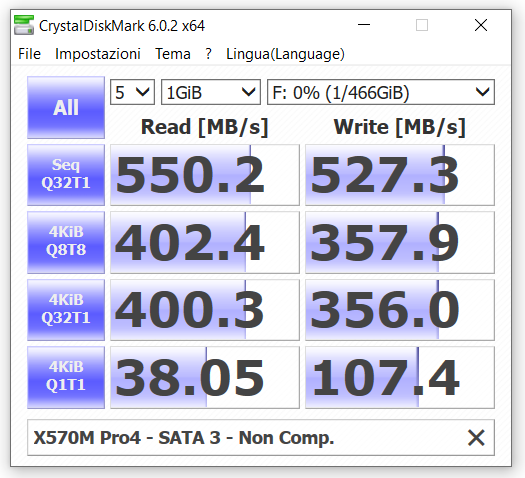This screenshot has height=478, width=525.
Task: Click the CrystalDiskMark app icon in title bar
Action: 24,25
